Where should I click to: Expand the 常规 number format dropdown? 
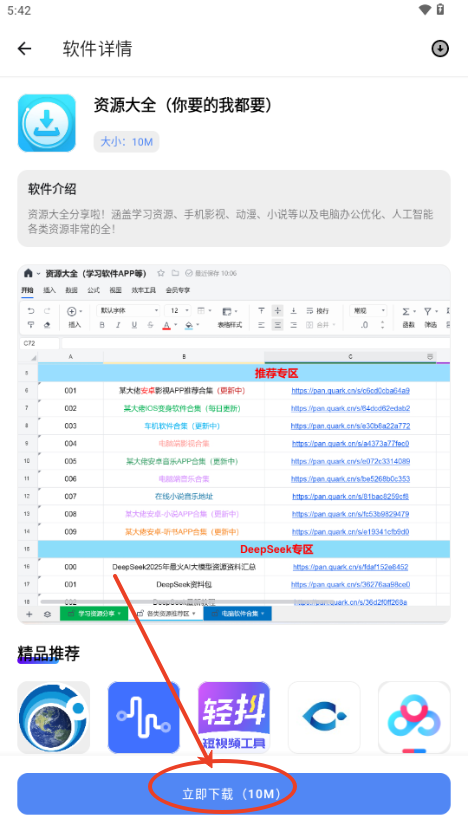pos(368,310)
